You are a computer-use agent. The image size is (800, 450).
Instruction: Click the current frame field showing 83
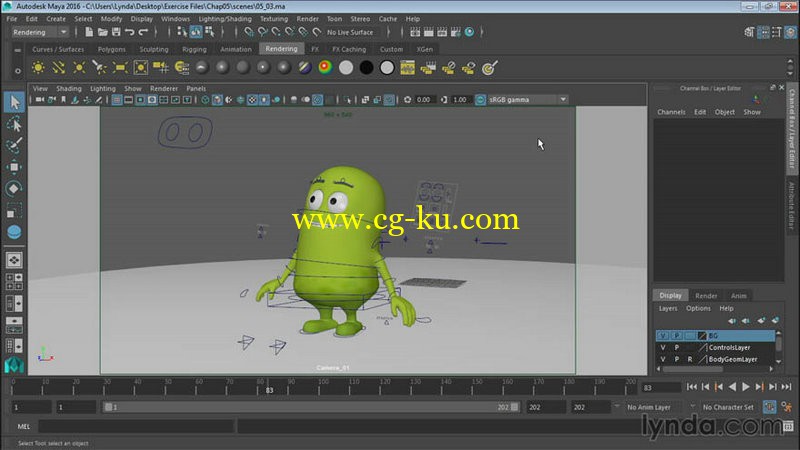(661, 388)
